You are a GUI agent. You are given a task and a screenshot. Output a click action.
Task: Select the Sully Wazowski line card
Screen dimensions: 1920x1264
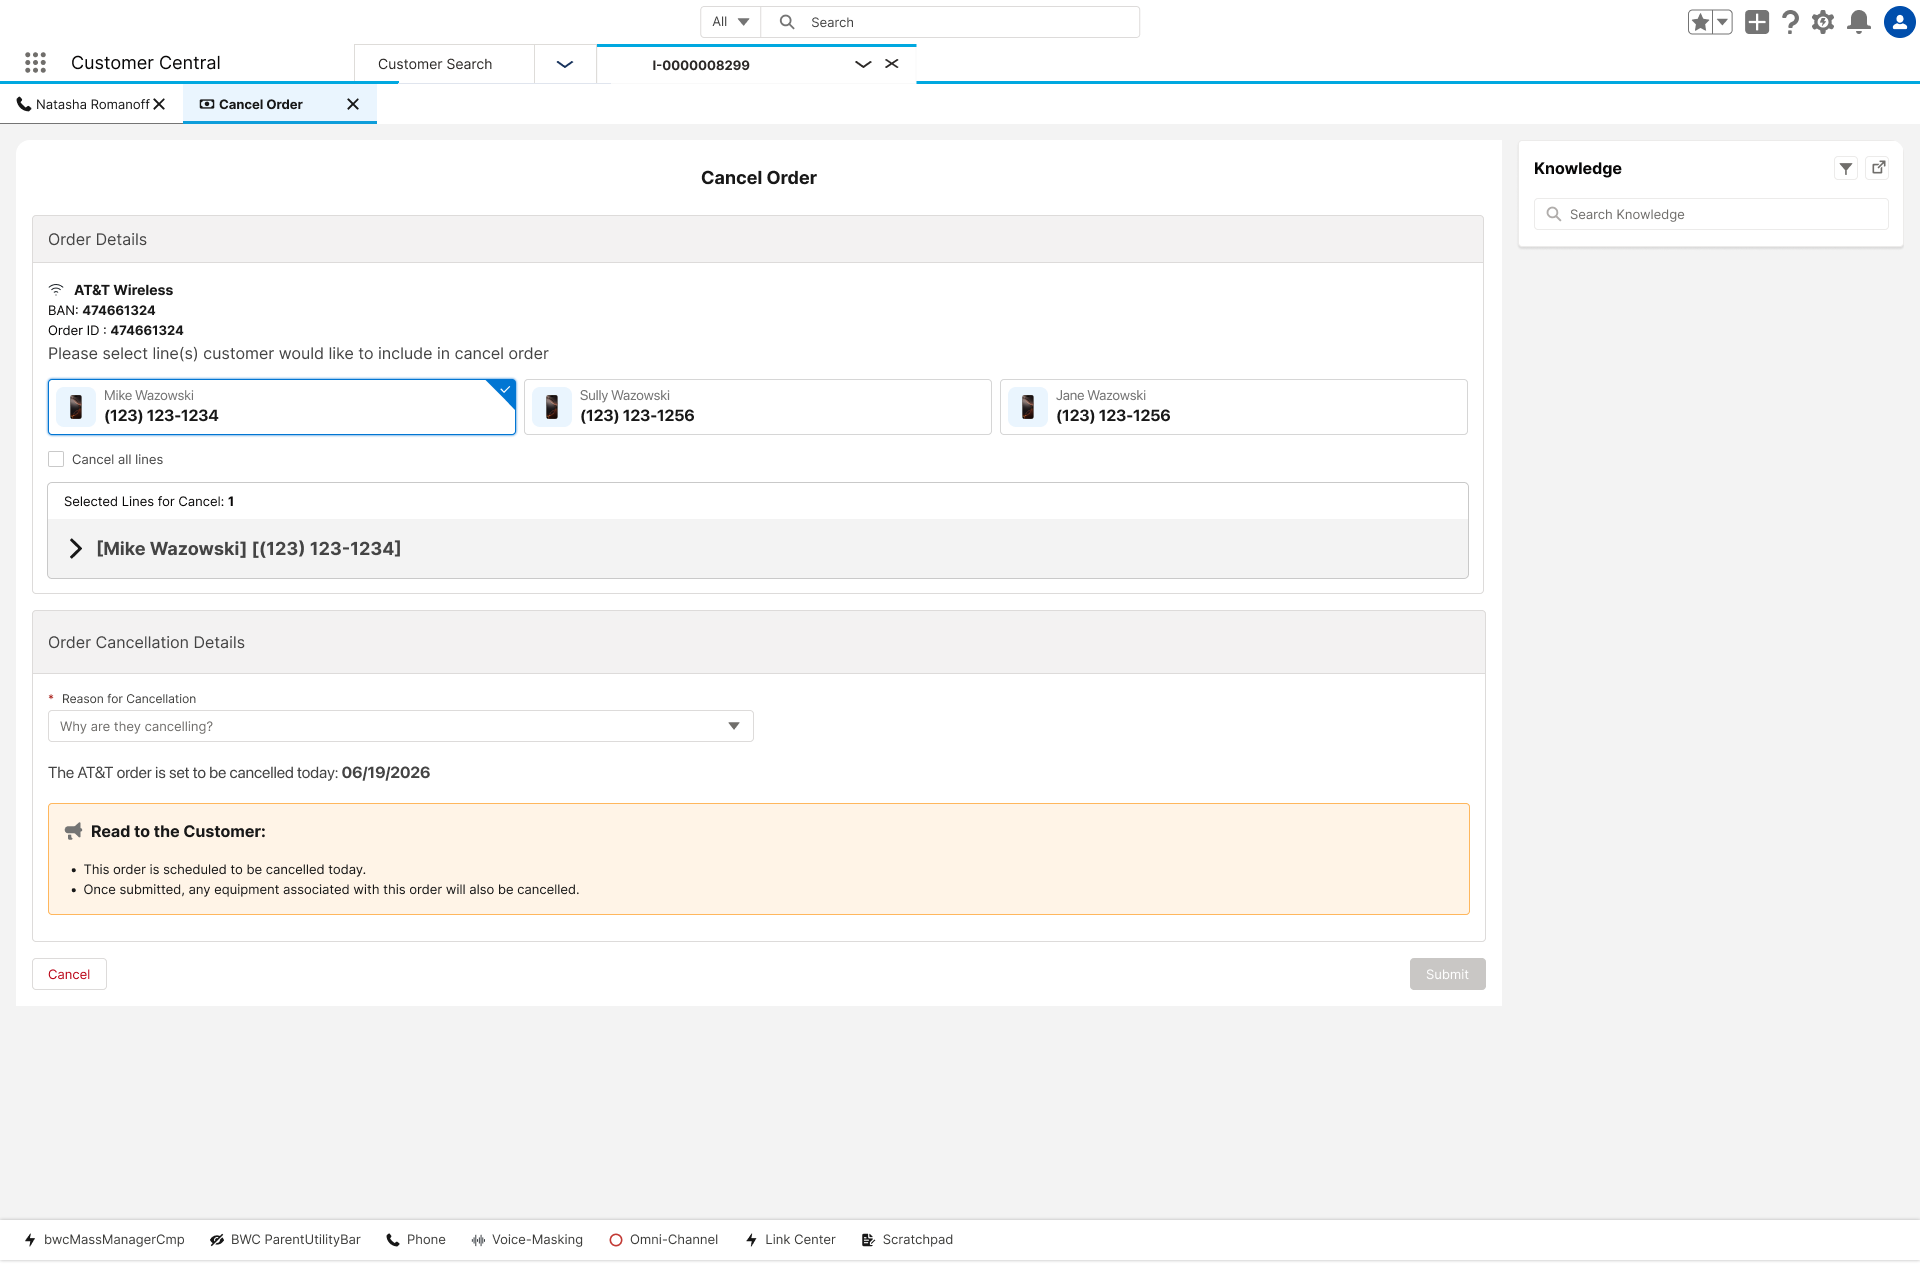point(758,407)
